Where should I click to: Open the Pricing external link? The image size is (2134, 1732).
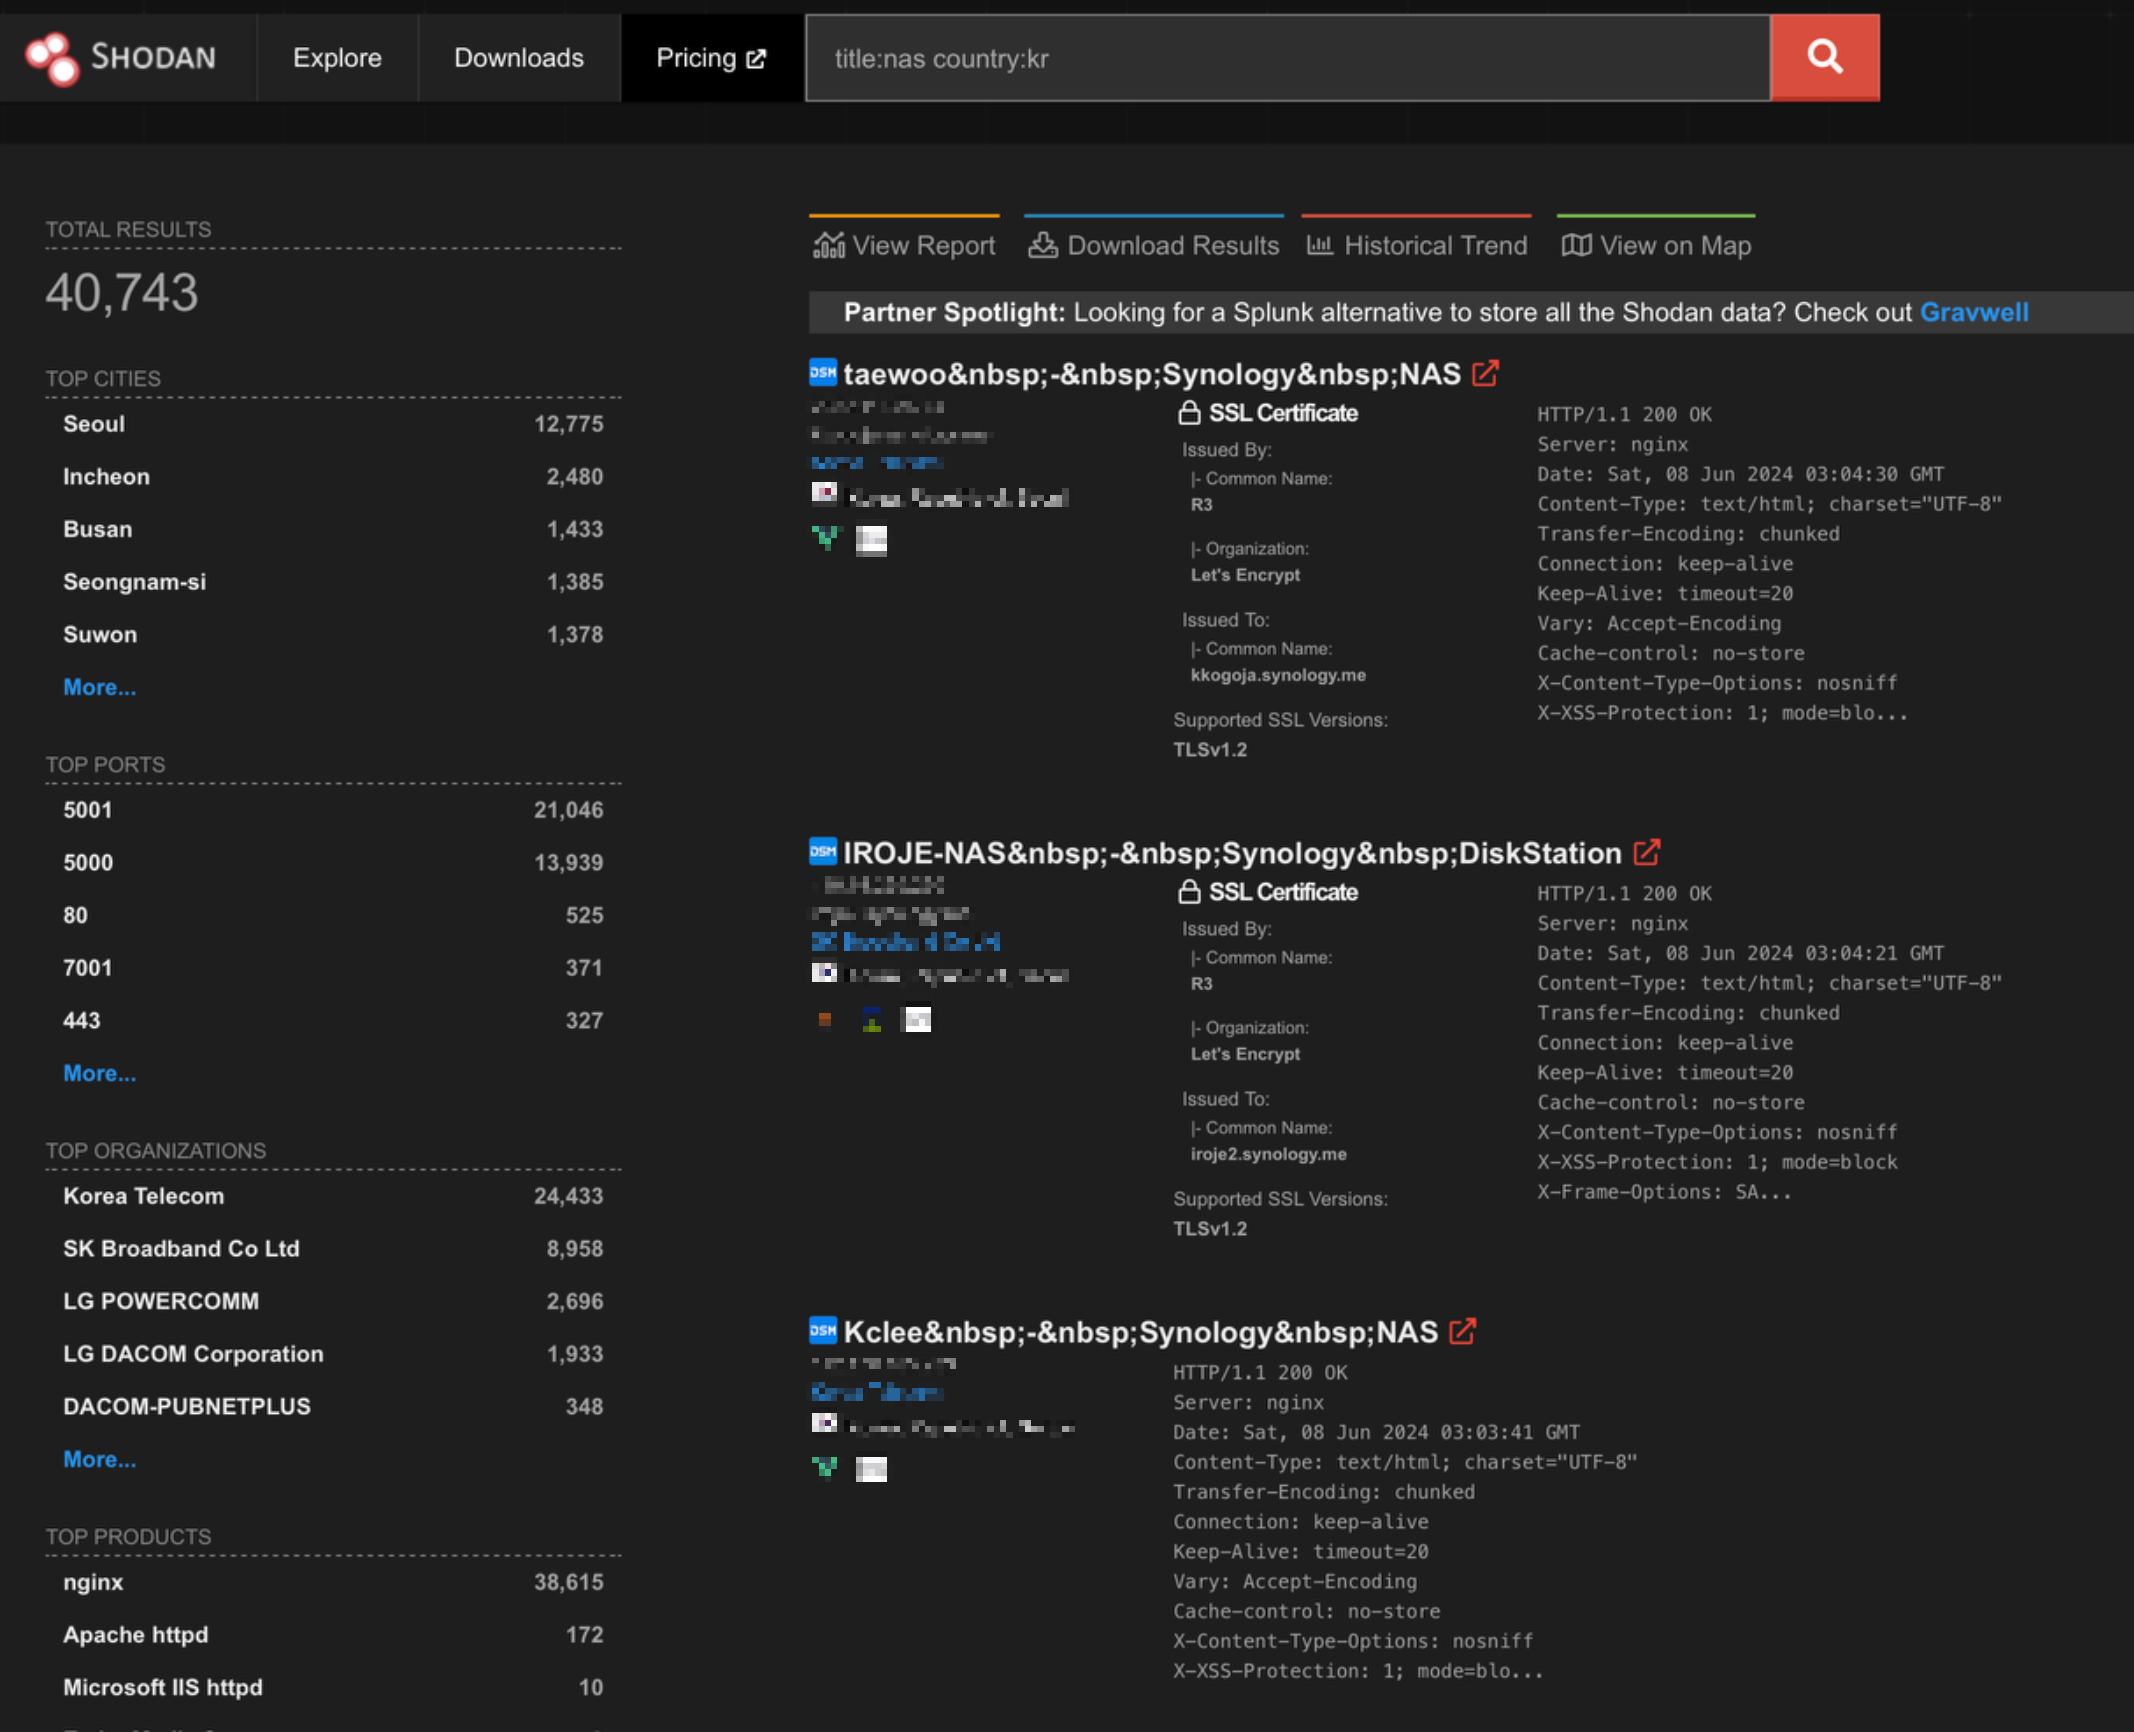tap(711, 58)
